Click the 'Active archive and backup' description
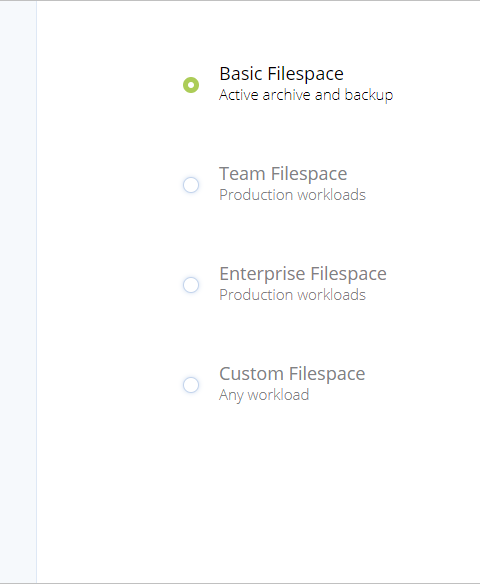480x584 pixels. point(306,95)
